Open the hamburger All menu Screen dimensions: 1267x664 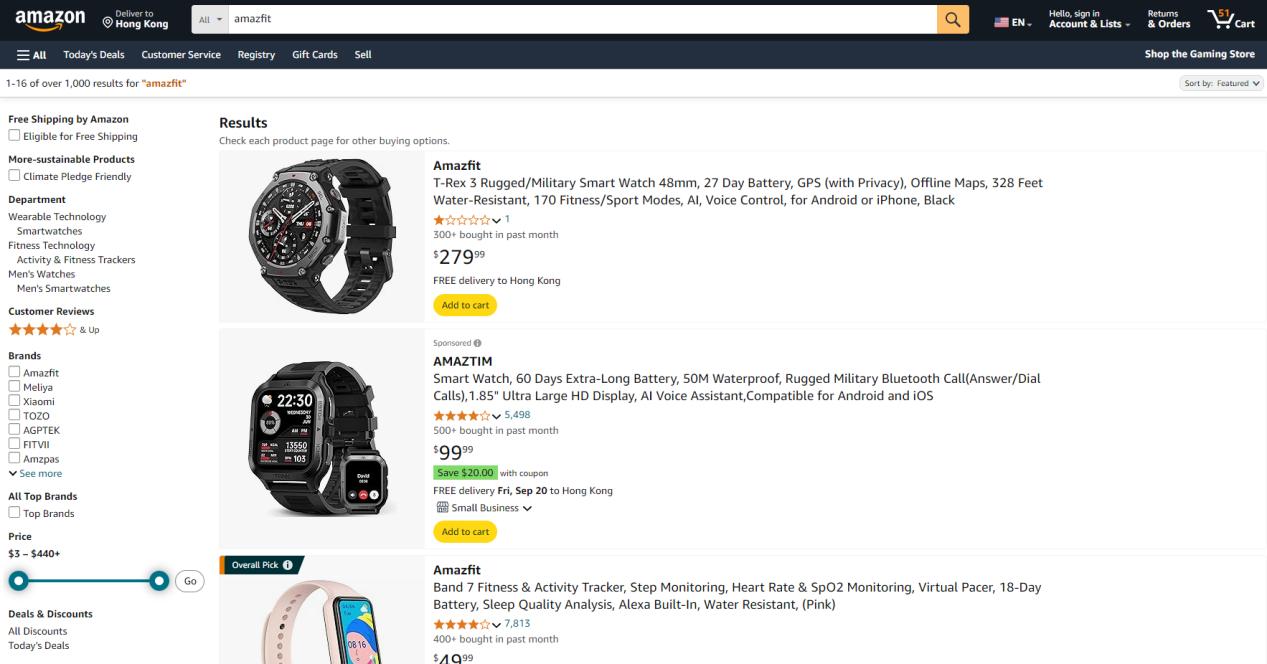click(32, 55)
